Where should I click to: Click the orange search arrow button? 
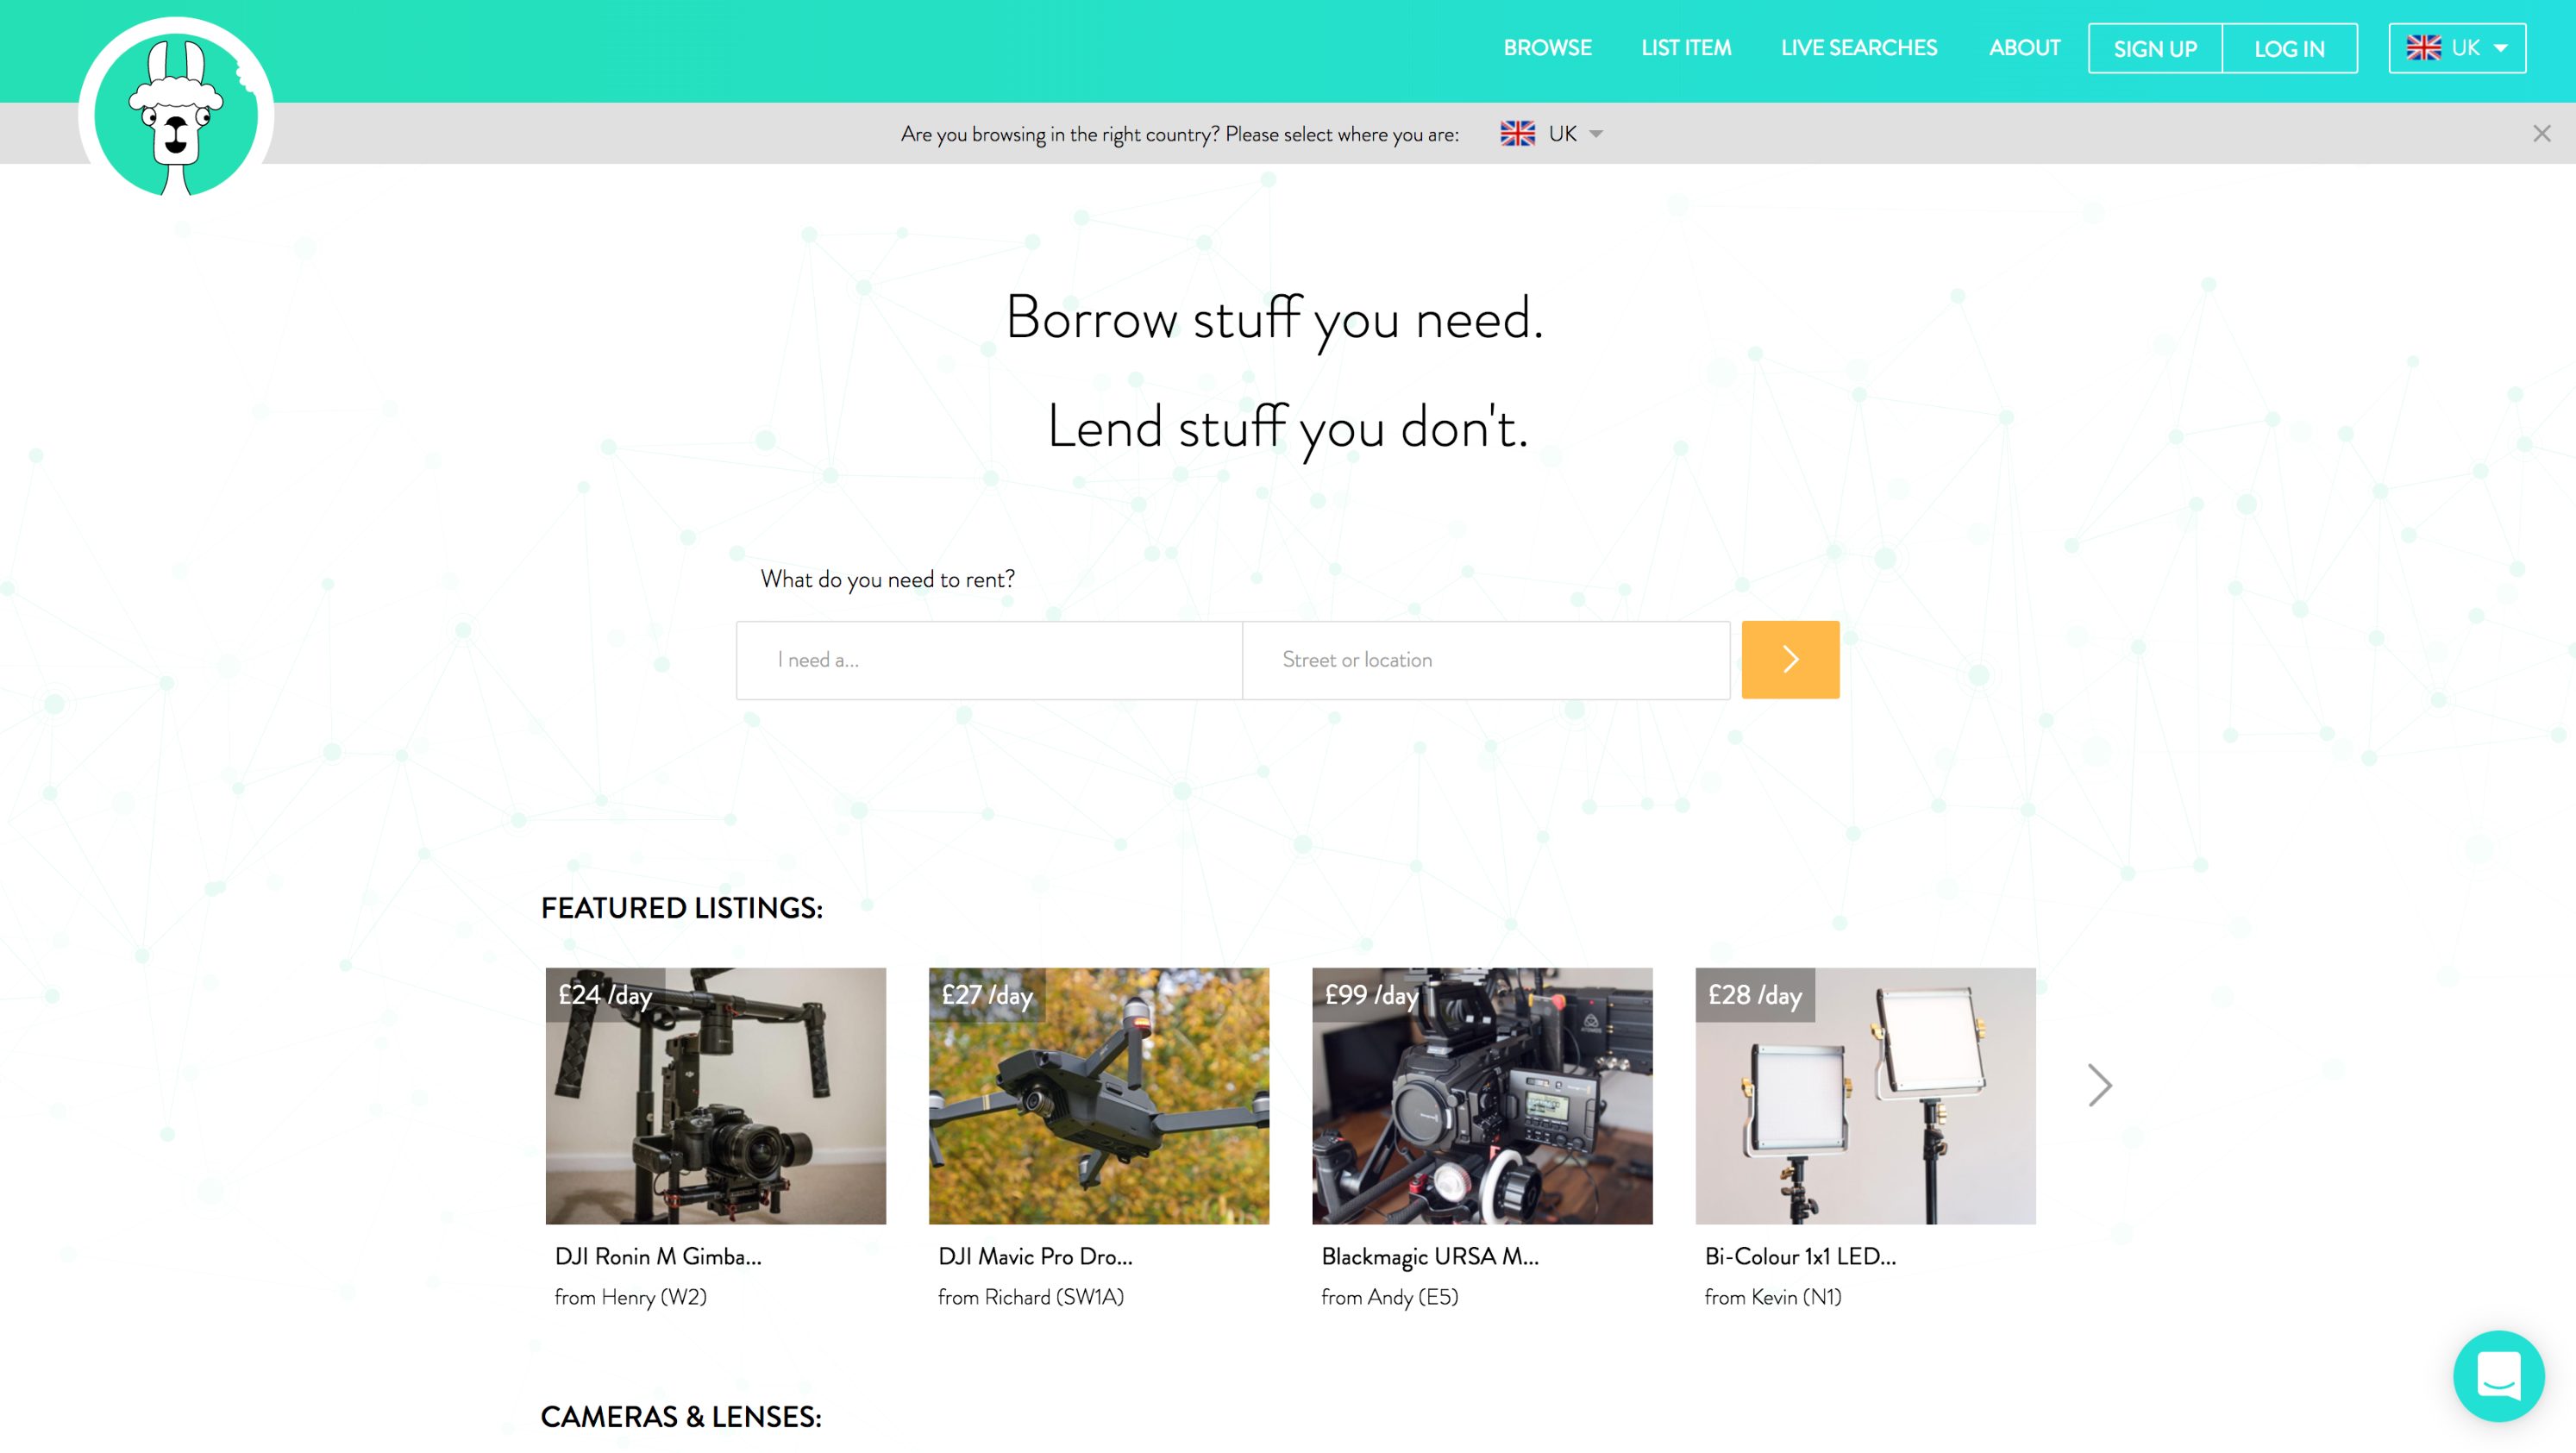click(x=1790, y=659)
